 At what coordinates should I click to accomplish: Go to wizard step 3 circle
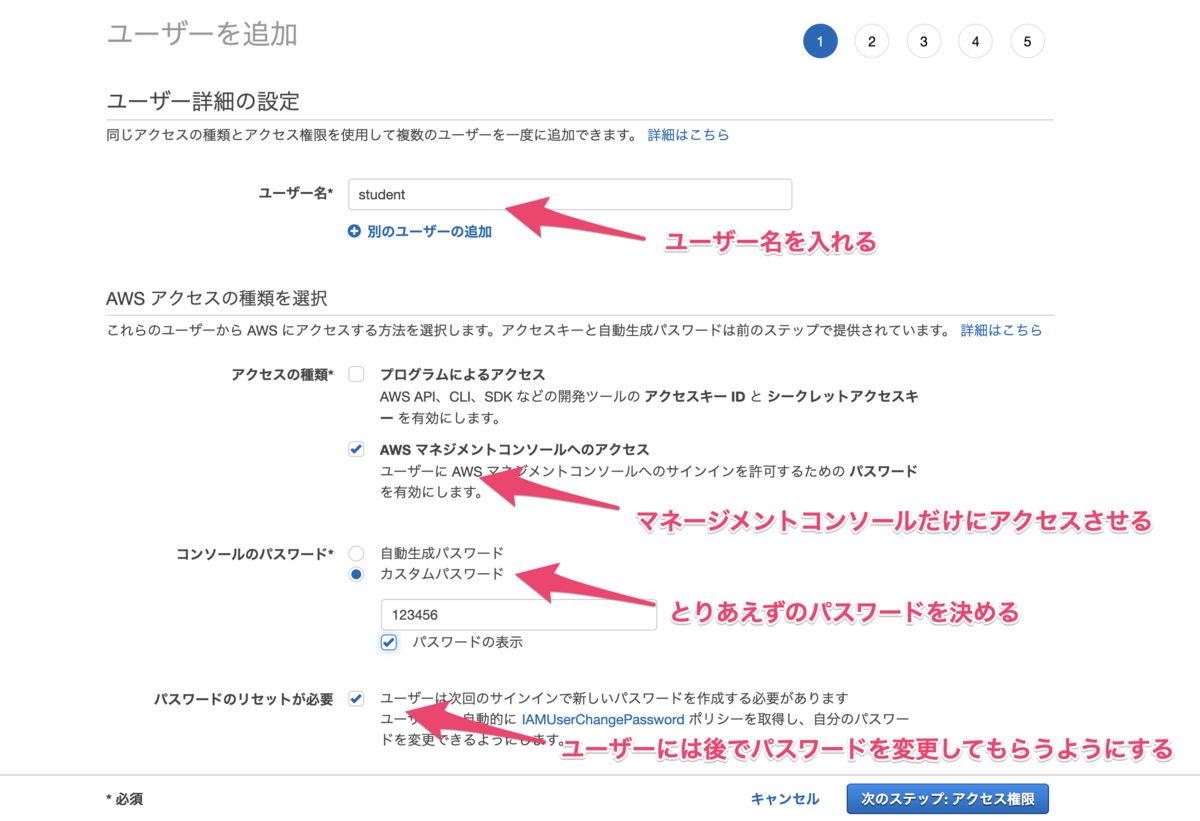coord(924,41)
